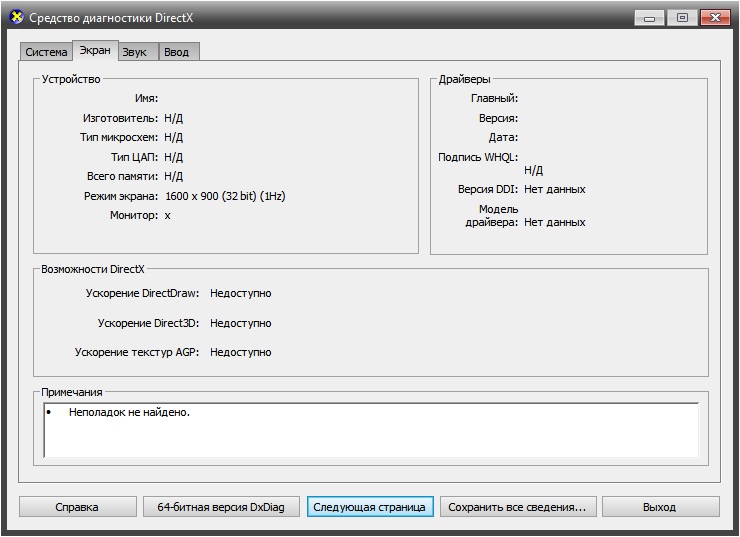
Task: Click the window title Средство диагностики DirectX
Action: tap(111, 18)
